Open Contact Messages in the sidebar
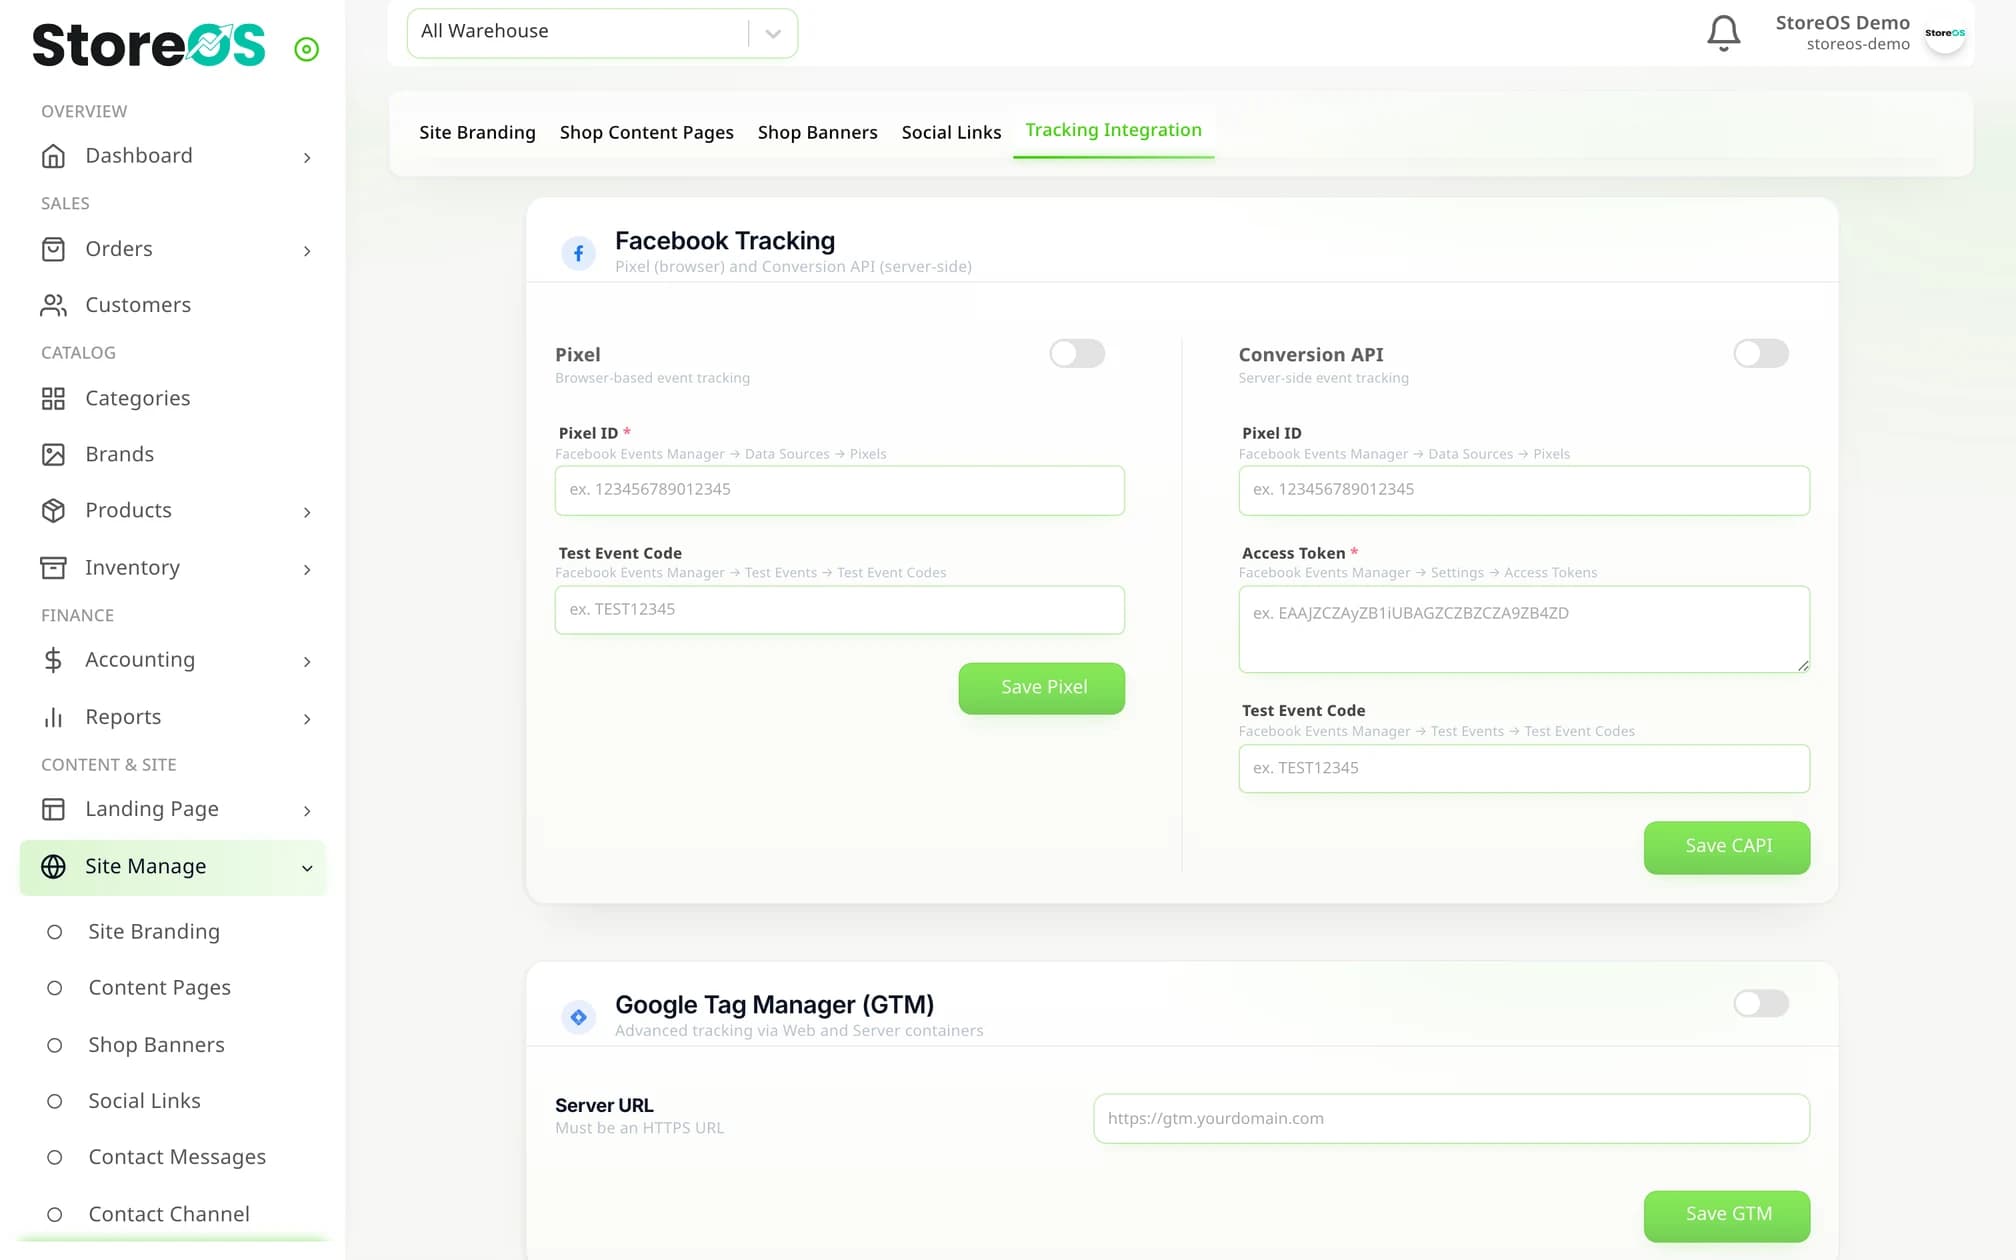2016x1260 pixels. tap(176, 1157)
